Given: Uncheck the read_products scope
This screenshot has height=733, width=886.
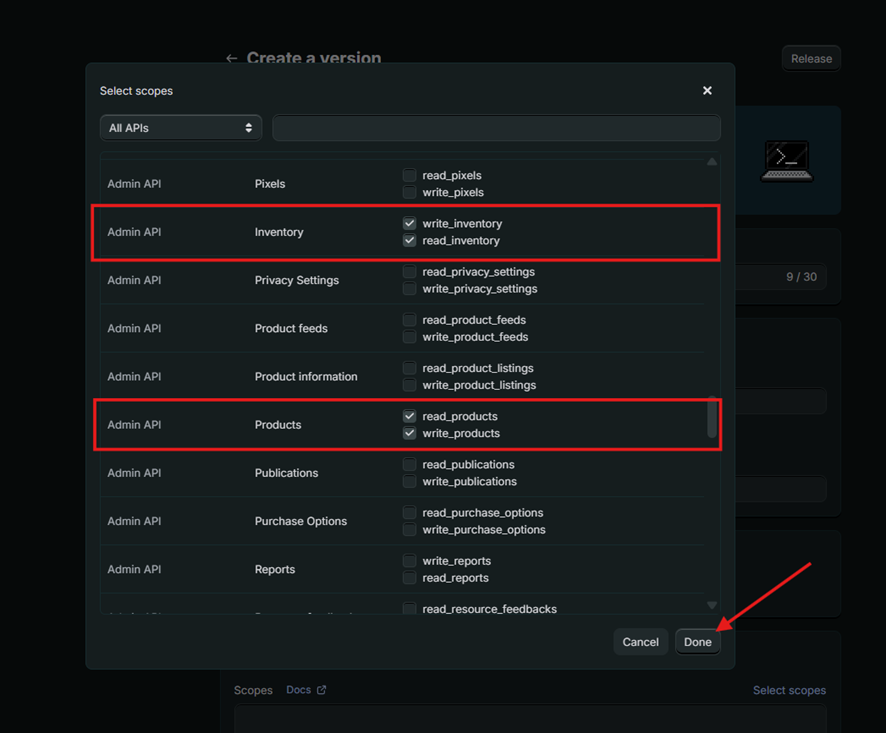Looking at the screenshot, I should (x=409, y=416).
